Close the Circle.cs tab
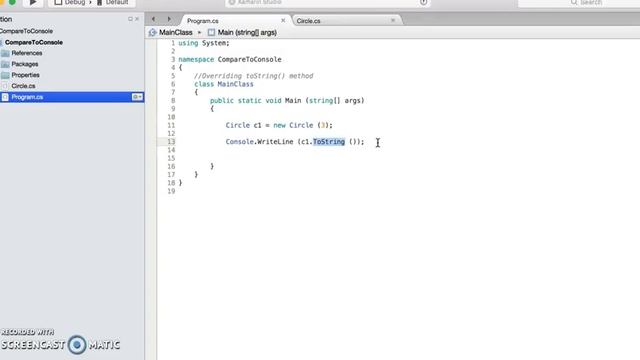Image resolution: width=640 pixels, height=360 pixels. 393,20
